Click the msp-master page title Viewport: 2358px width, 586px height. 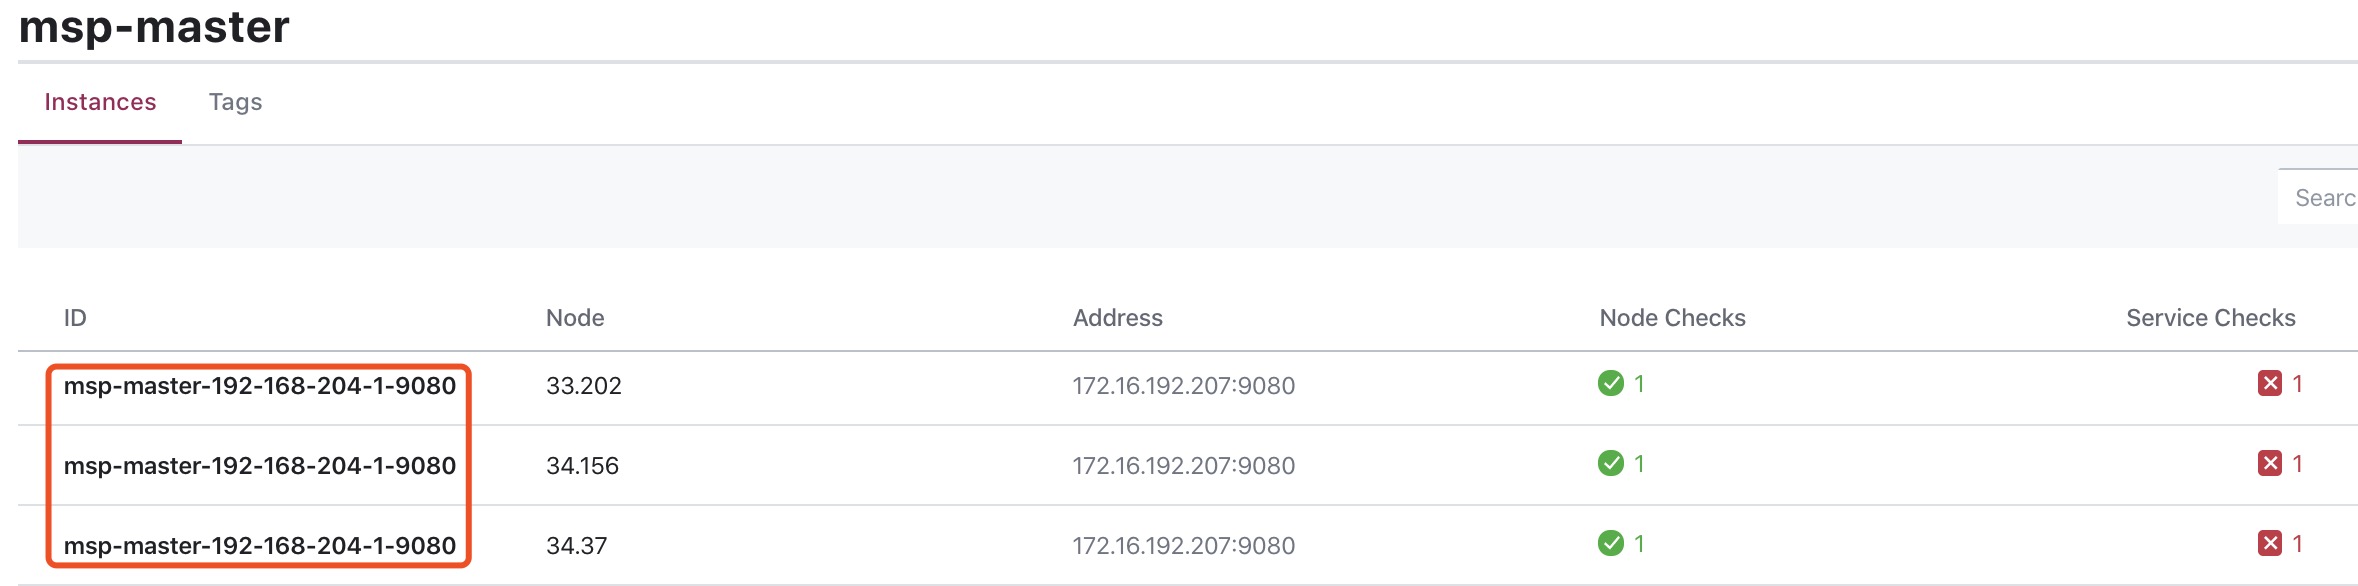[x=154, y=28]
